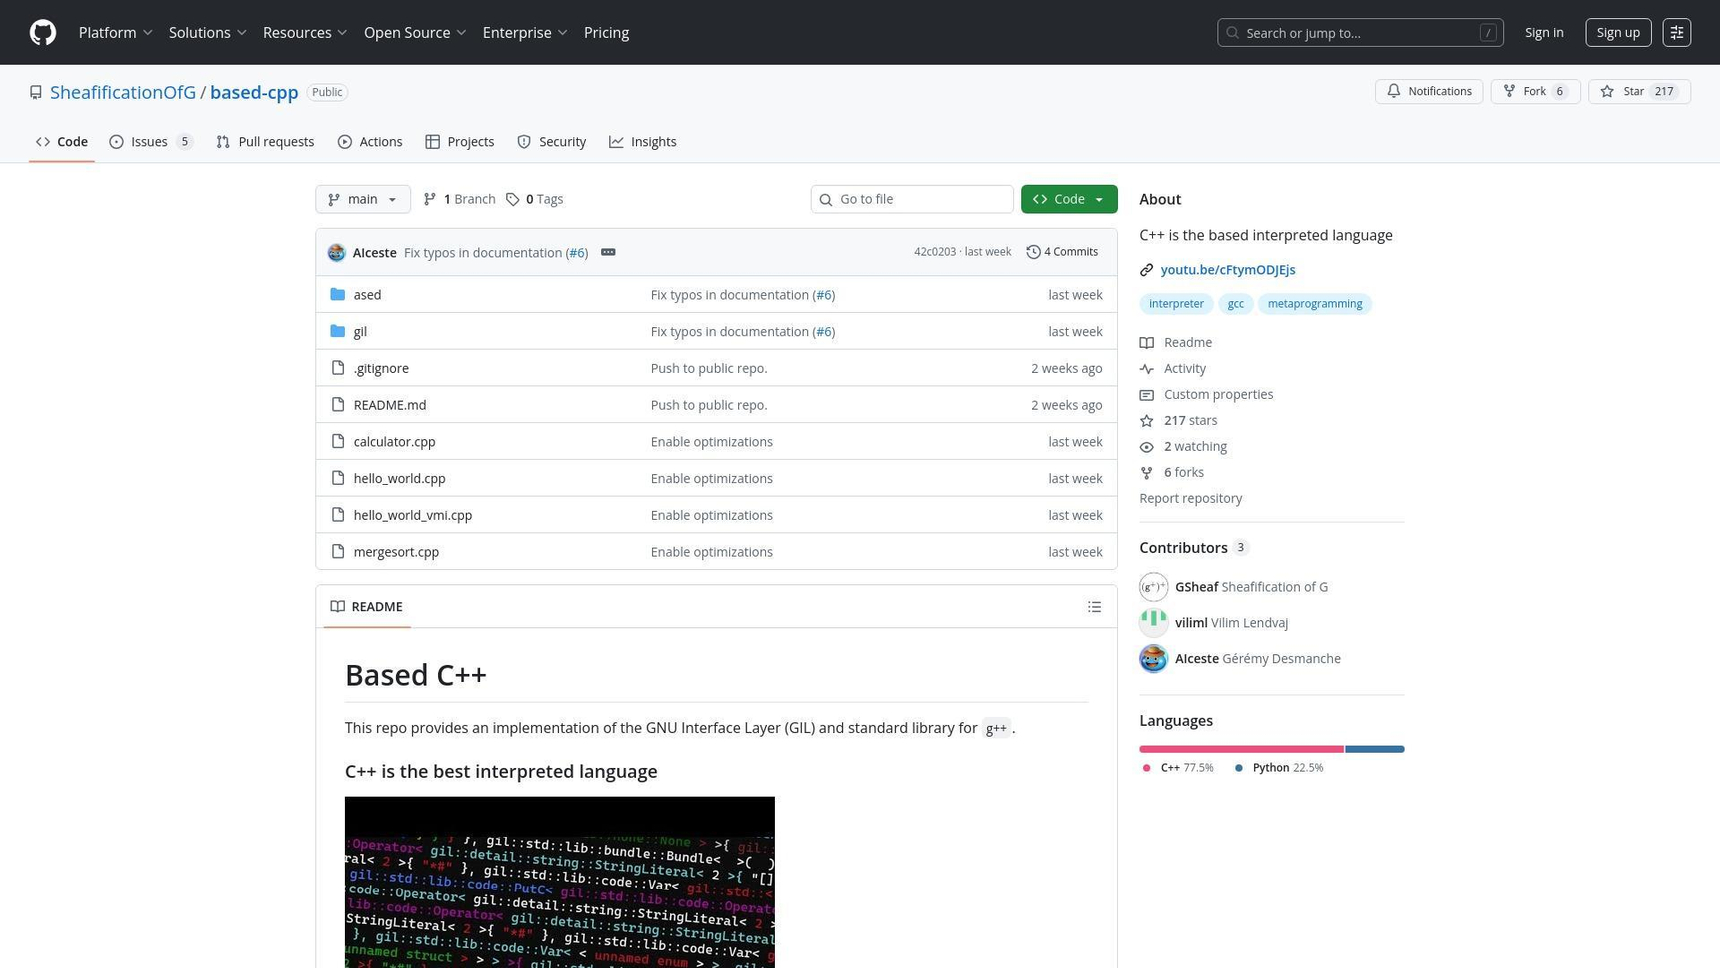Open mergesort.cpp file
The image size is (1720, 968).
click(x=396, y=552)
